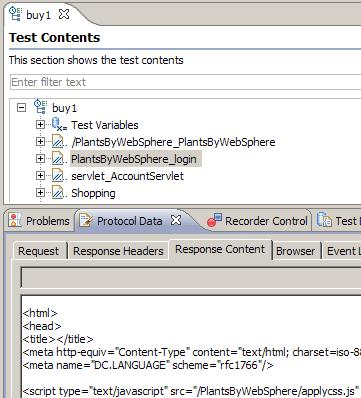Expand the Test Variables node
Screen dimensions: 361x398
pos(40,124)
